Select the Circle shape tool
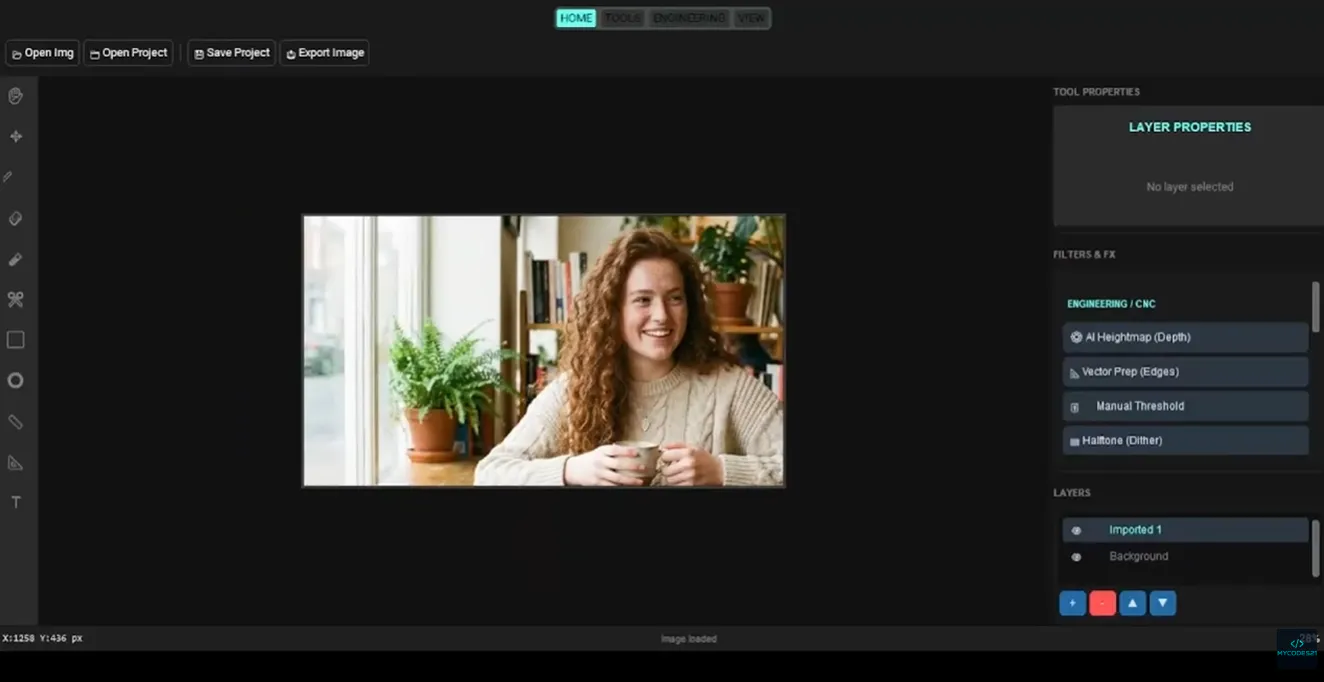1324x682 pixels. [15, 381]
